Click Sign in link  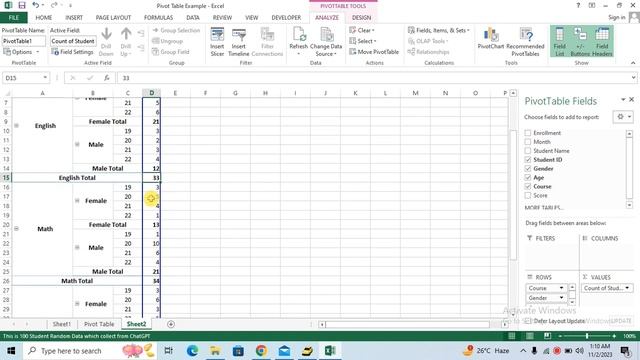click(x=616, y=17)
